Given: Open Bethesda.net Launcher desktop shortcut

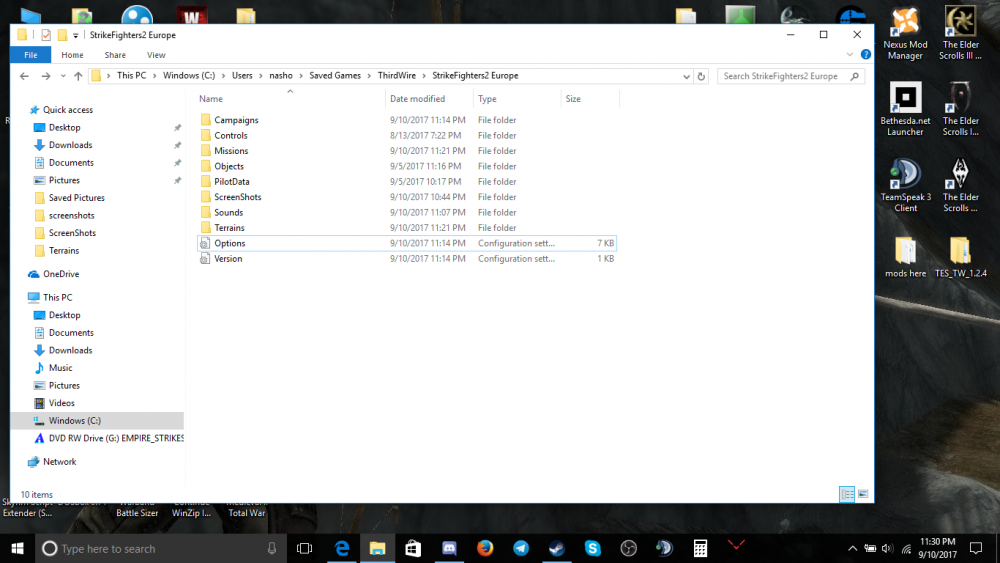Looking at the screenshot, I should pyautogui.click(x=905, y=109).
